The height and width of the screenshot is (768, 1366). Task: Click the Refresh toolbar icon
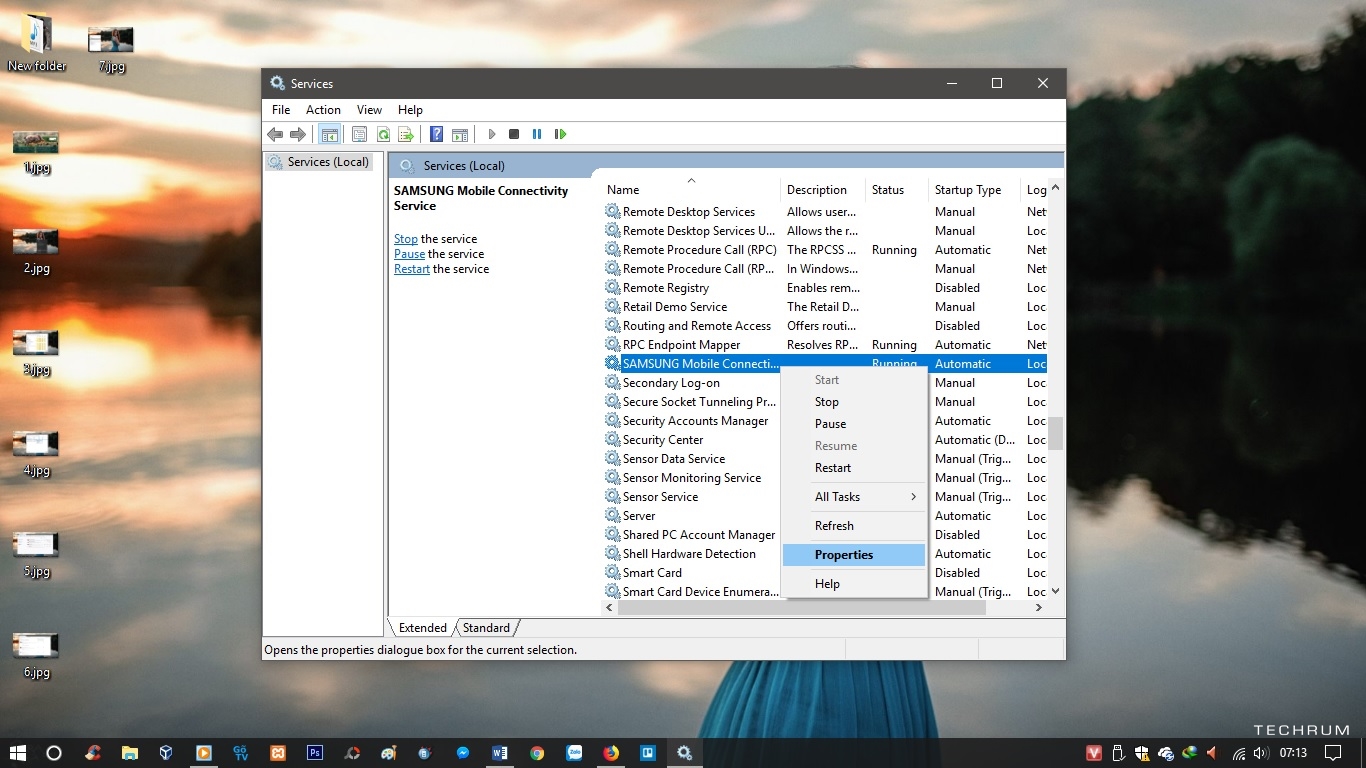point(383,134)
